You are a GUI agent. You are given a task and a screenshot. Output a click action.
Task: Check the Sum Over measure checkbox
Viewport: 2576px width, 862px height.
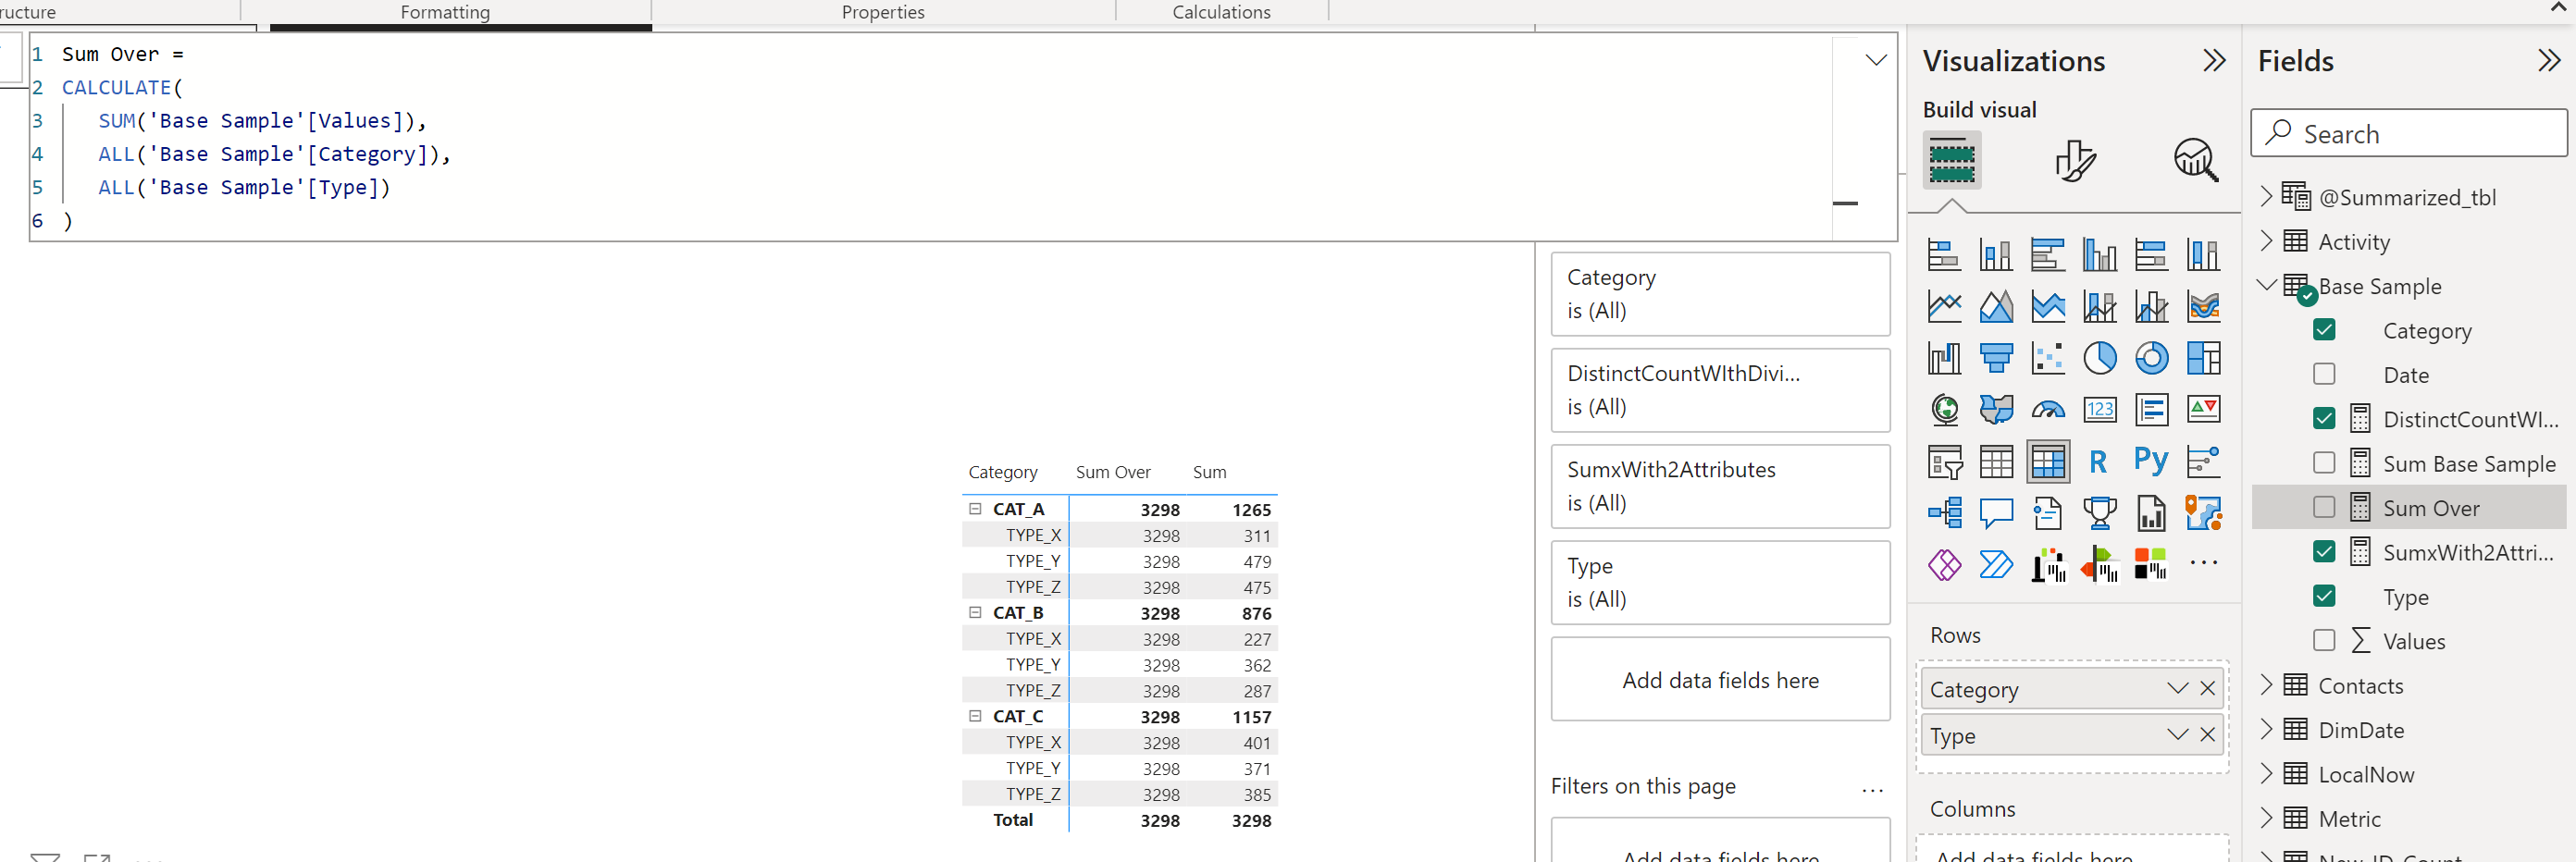point(2324,507)
